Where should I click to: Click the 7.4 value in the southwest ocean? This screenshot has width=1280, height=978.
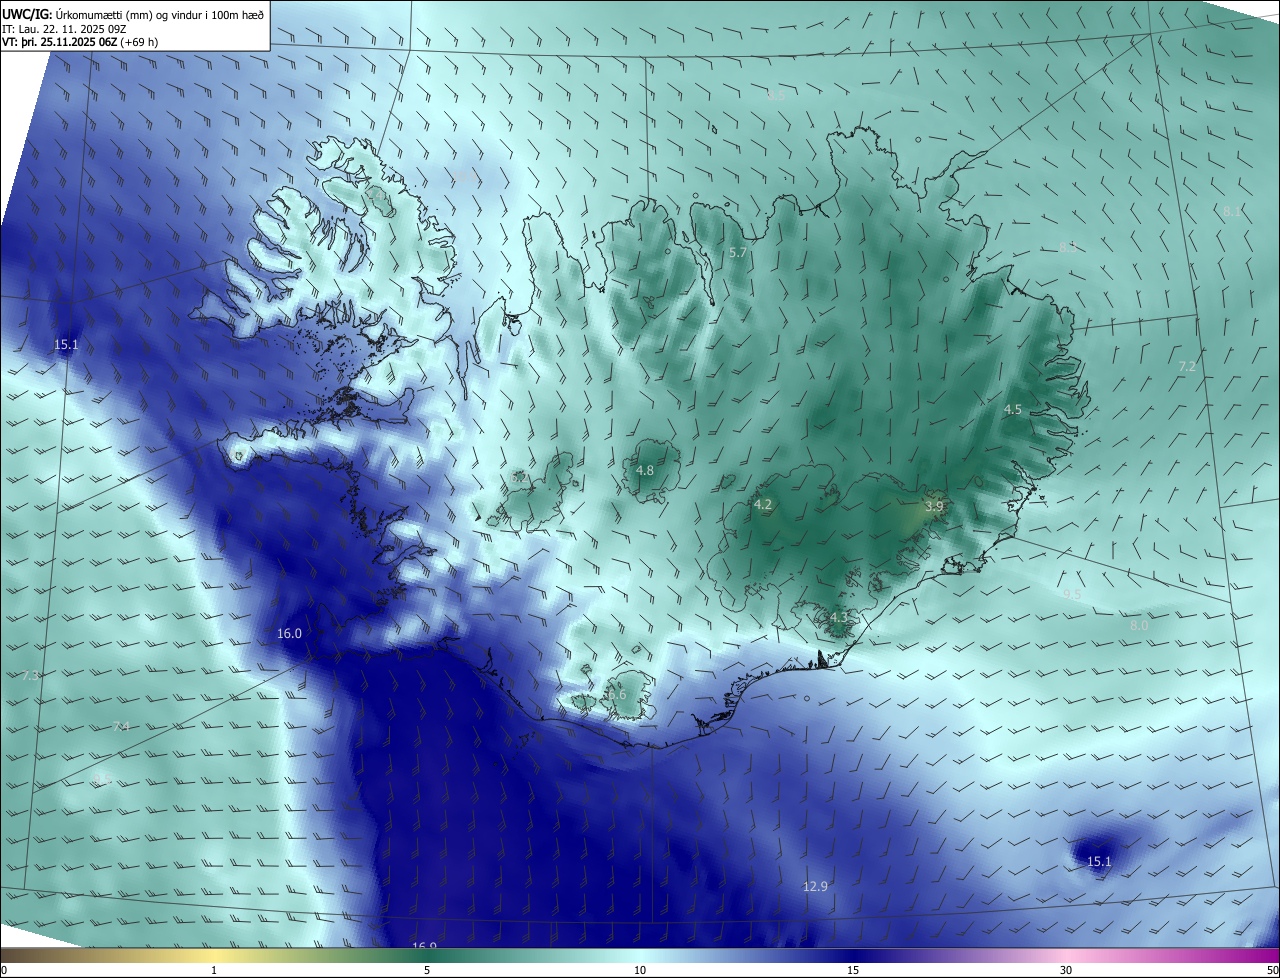[121, 726]
